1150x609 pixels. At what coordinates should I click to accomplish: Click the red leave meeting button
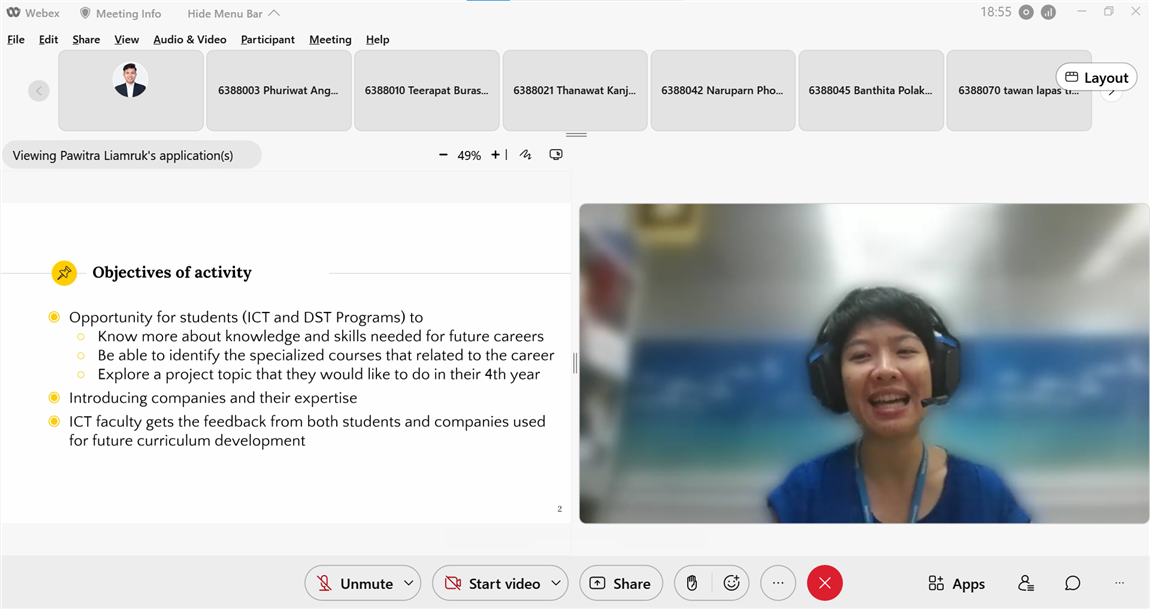[x=824, y=583]
